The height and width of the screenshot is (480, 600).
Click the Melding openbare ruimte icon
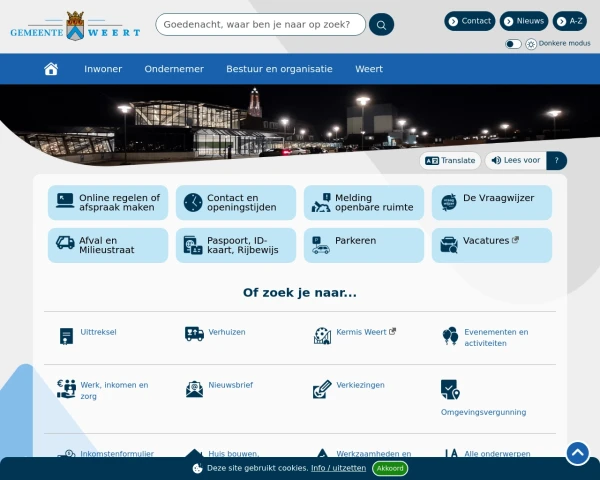pyautogui.click(x=321, y=202)
